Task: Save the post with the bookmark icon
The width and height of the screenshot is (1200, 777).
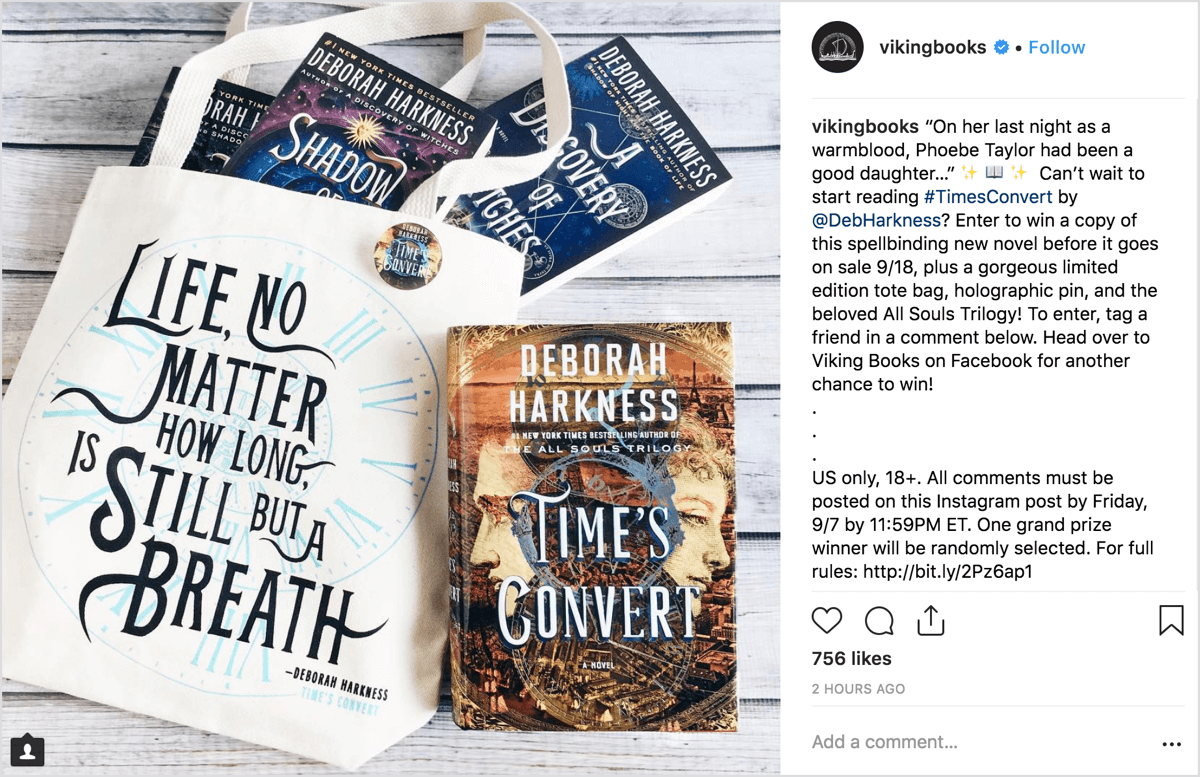Action: point(1171,620)
